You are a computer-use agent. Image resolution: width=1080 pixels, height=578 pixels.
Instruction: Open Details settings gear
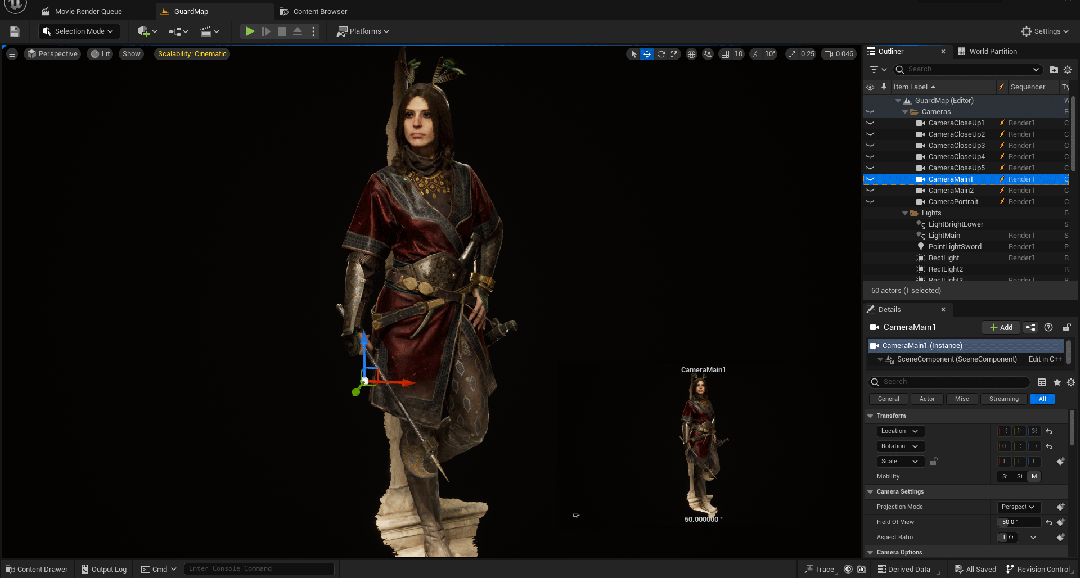(x=1070, y=382)
